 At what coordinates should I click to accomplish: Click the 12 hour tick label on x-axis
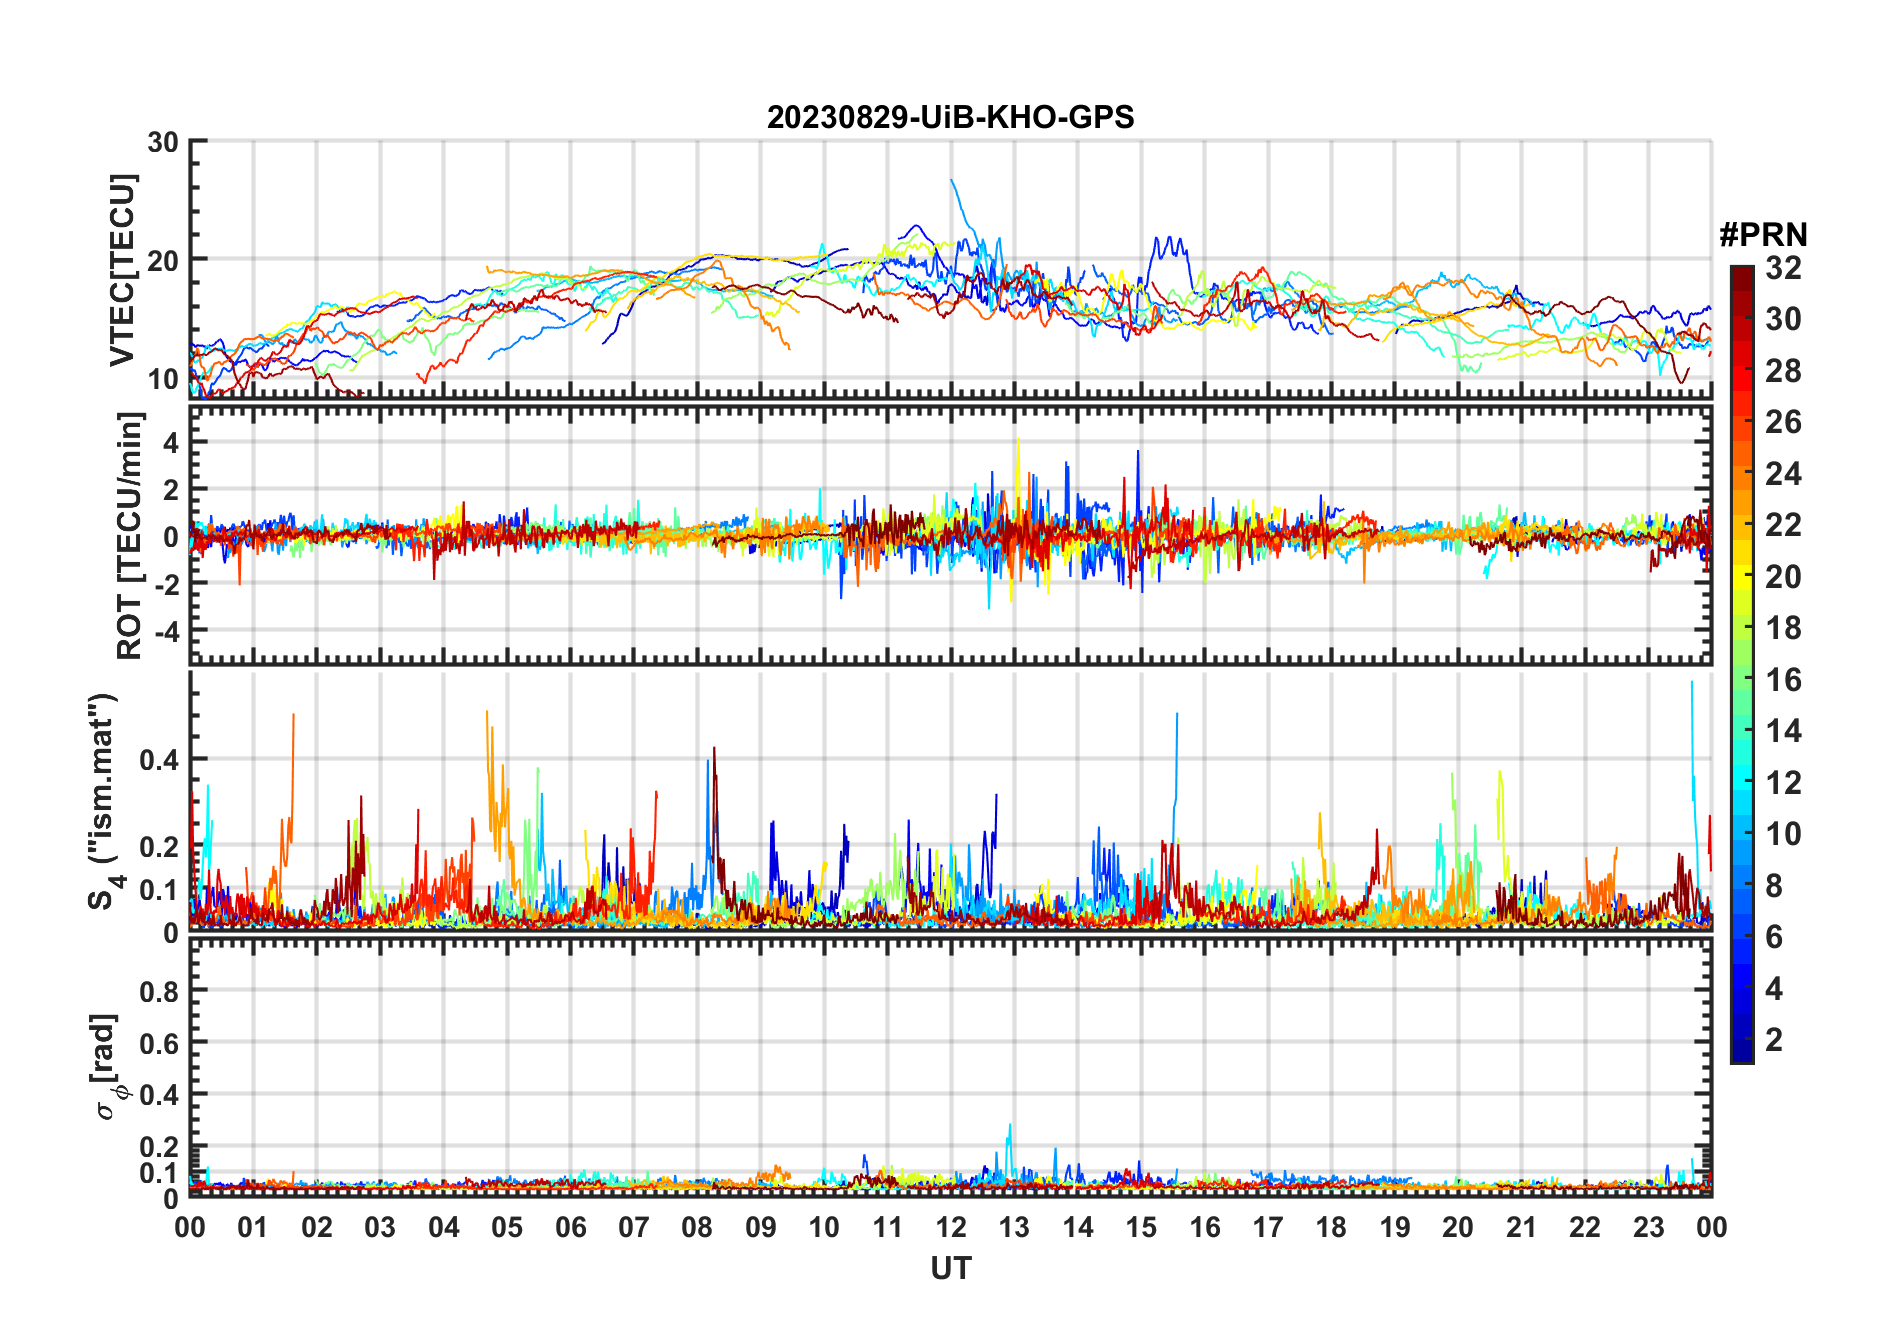[950, 1227]
